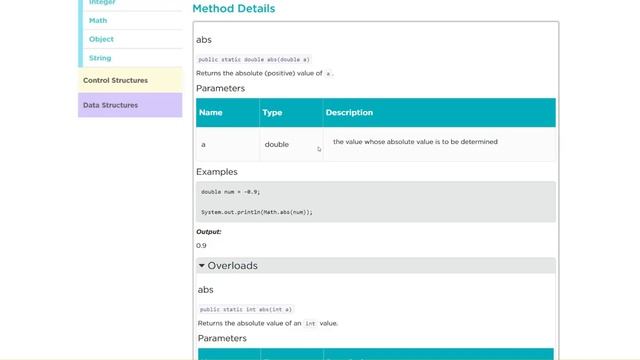Click the Examples heading
This screenshot has width=640, height=360.
click(x=217, y=172)
